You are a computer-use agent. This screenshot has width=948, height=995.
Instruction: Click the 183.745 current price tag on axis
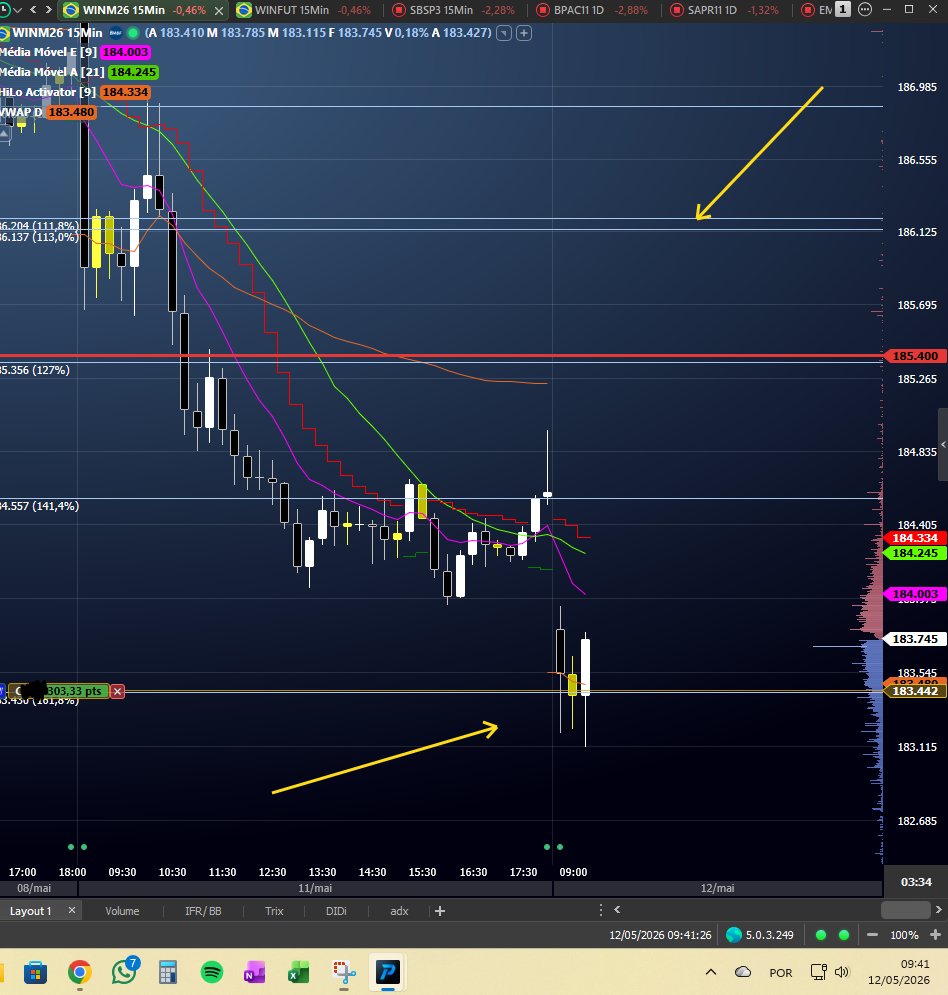coord(915,639)
